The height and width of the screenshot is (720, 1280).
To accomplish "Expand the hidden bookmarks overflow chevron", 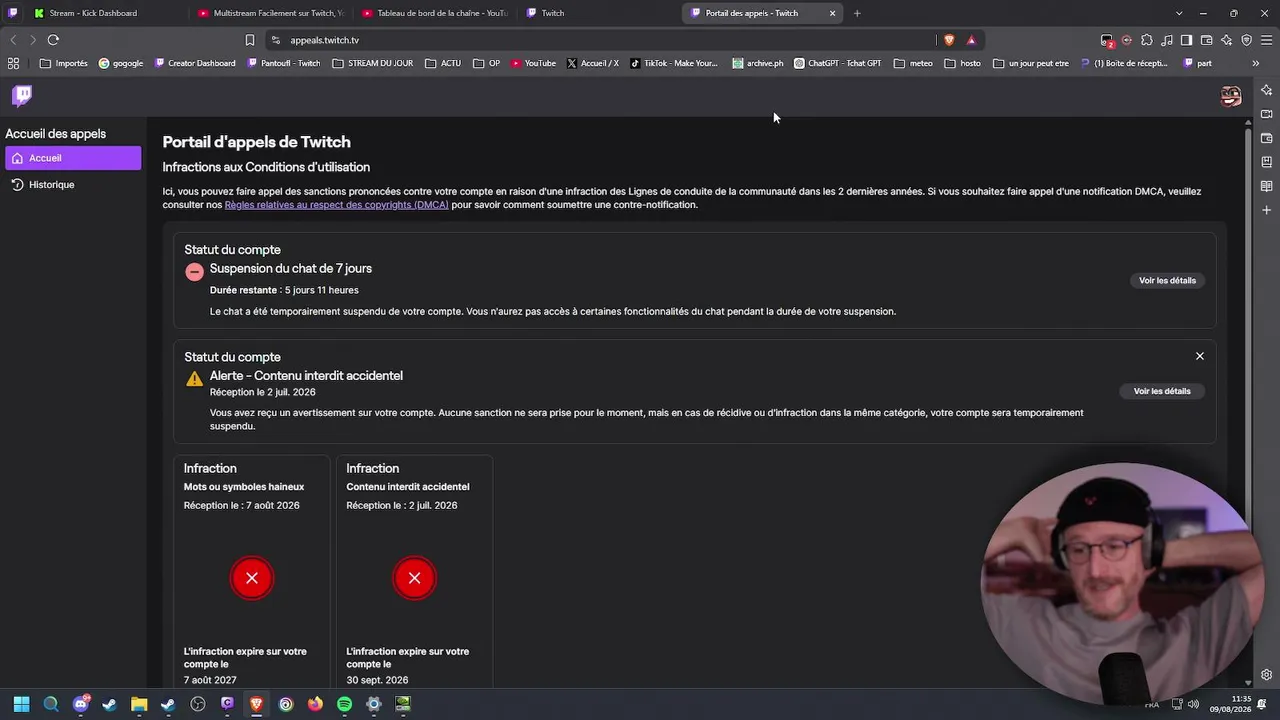I will click(1256, 63).
